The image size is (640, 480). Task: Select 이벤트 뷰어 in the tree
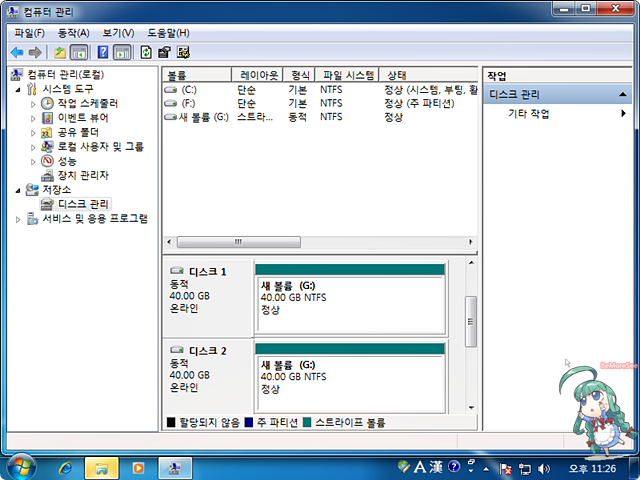coord(83,117)
